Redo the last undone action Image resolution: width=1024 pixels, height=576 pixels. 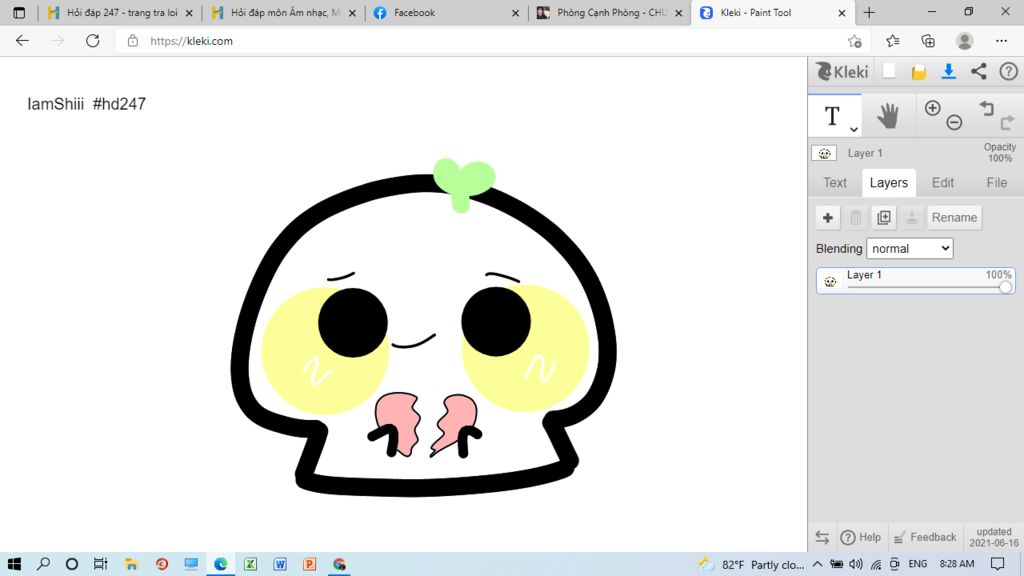[1008, 122]
